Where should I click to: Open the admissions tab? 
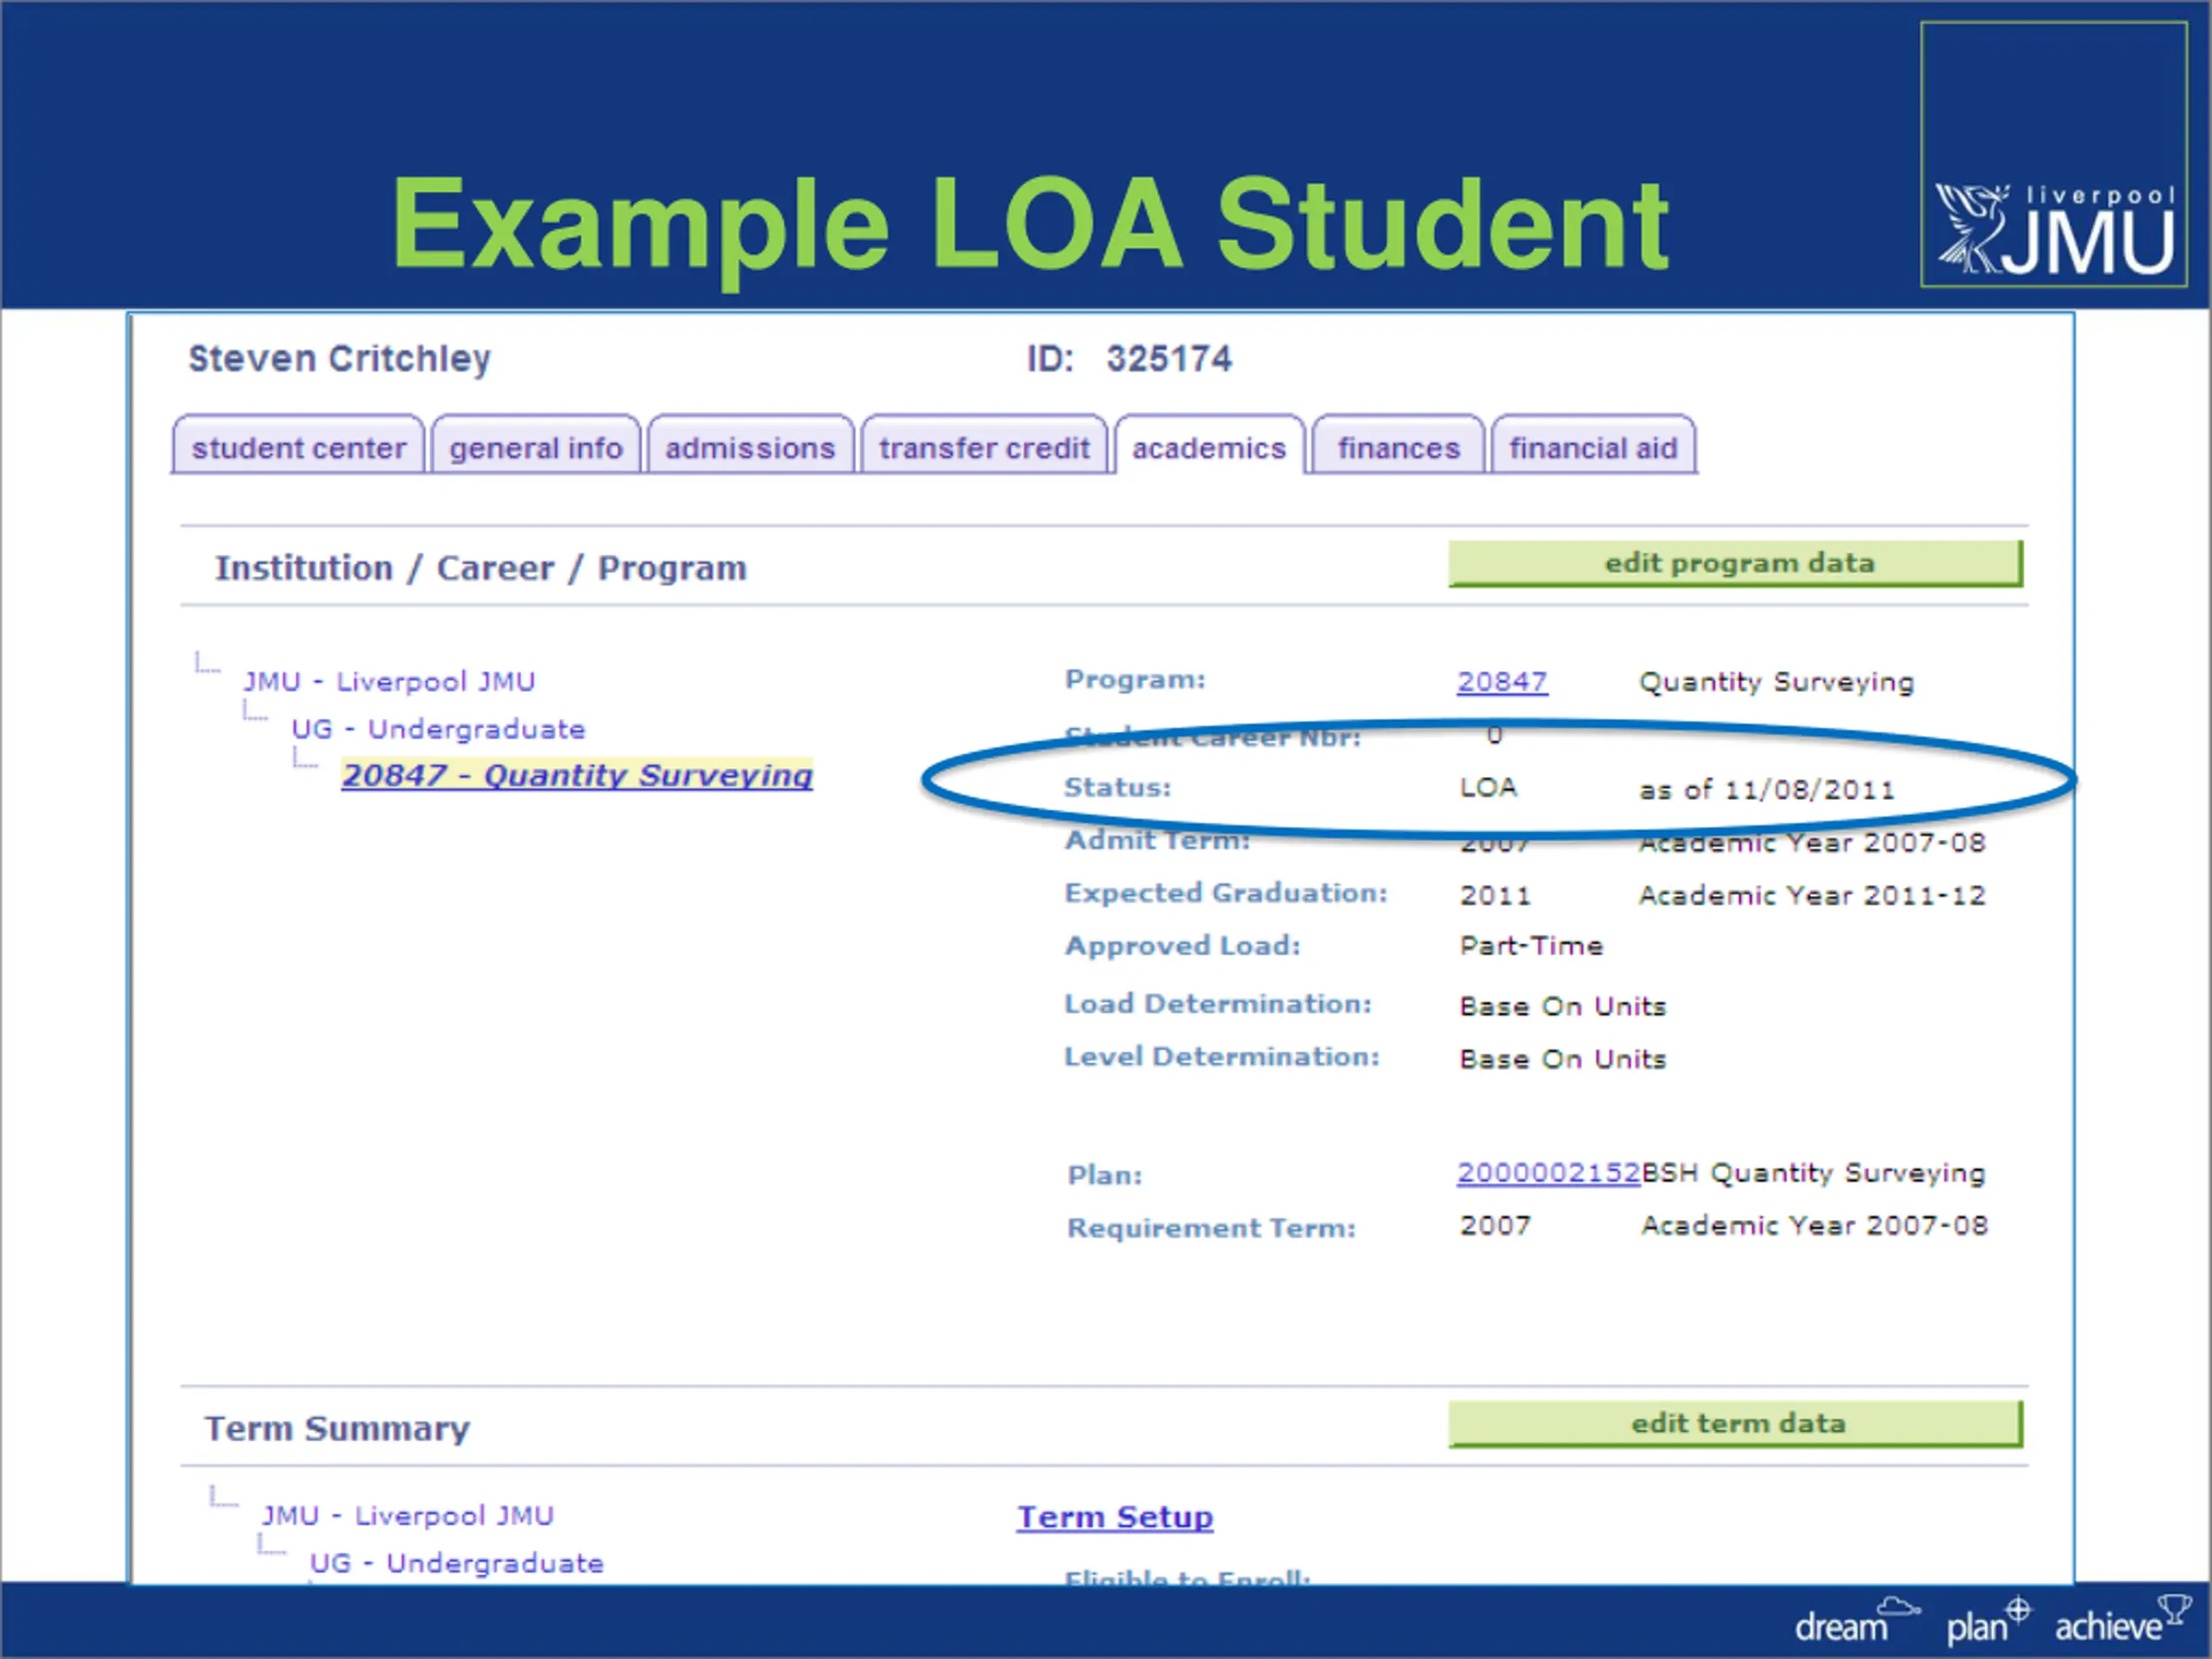[750, 446]
